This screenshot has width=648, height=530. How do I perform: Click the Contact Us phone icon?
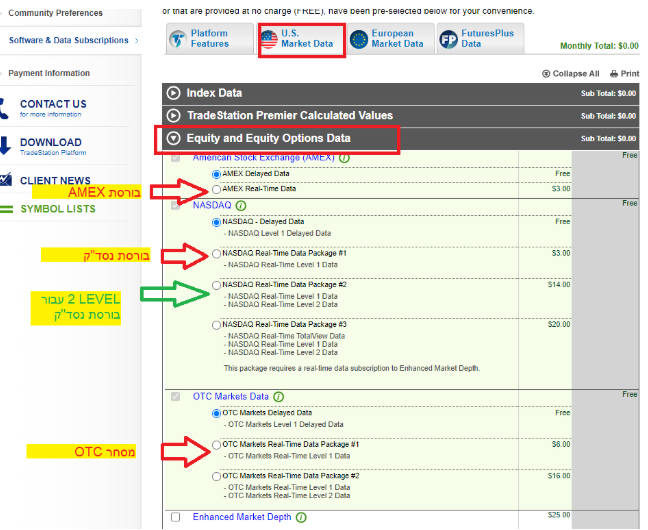pos(4,109)
